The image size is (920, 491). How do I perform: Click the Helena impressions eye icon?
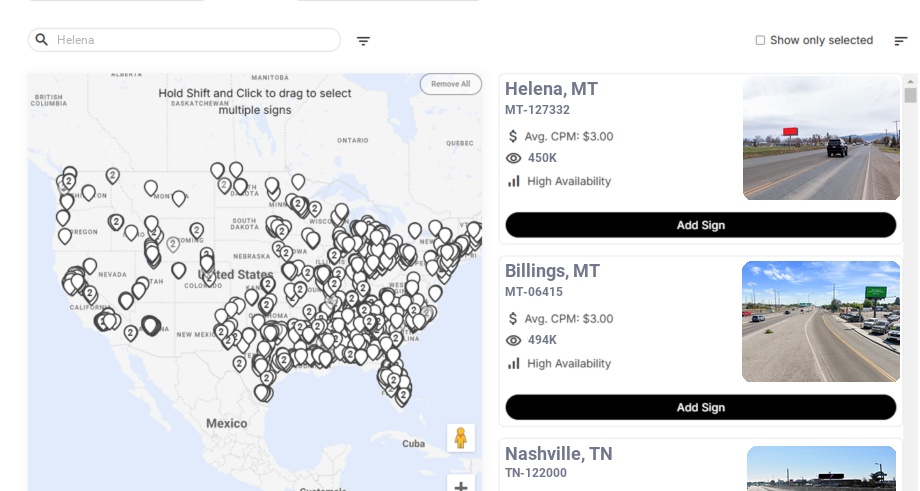514,158
